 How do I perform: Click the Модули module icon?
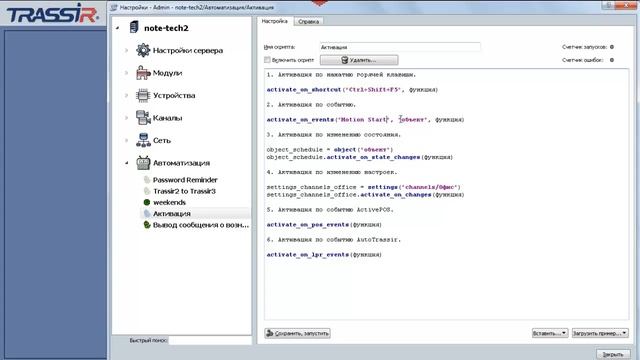point(143,73)
